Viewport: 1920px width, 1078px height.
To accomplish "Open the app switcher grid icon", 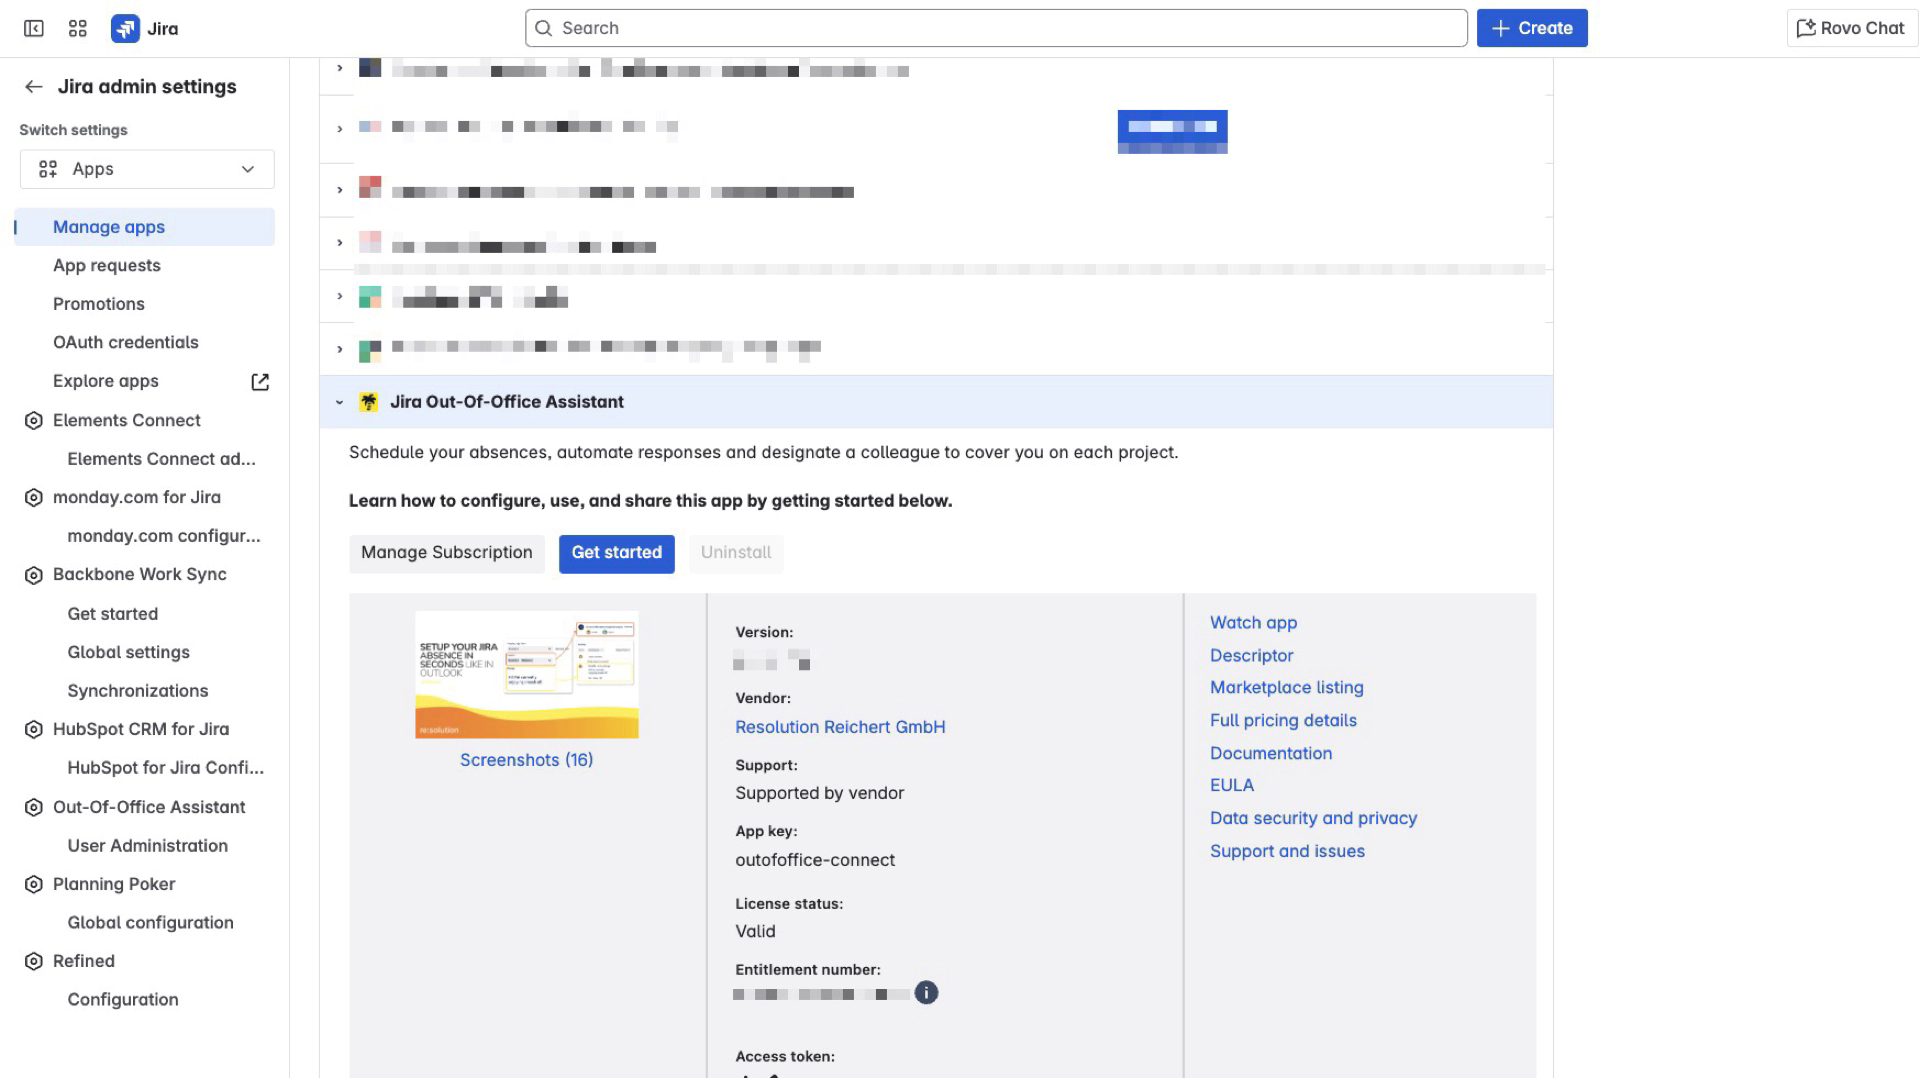I will pos(78,28).
